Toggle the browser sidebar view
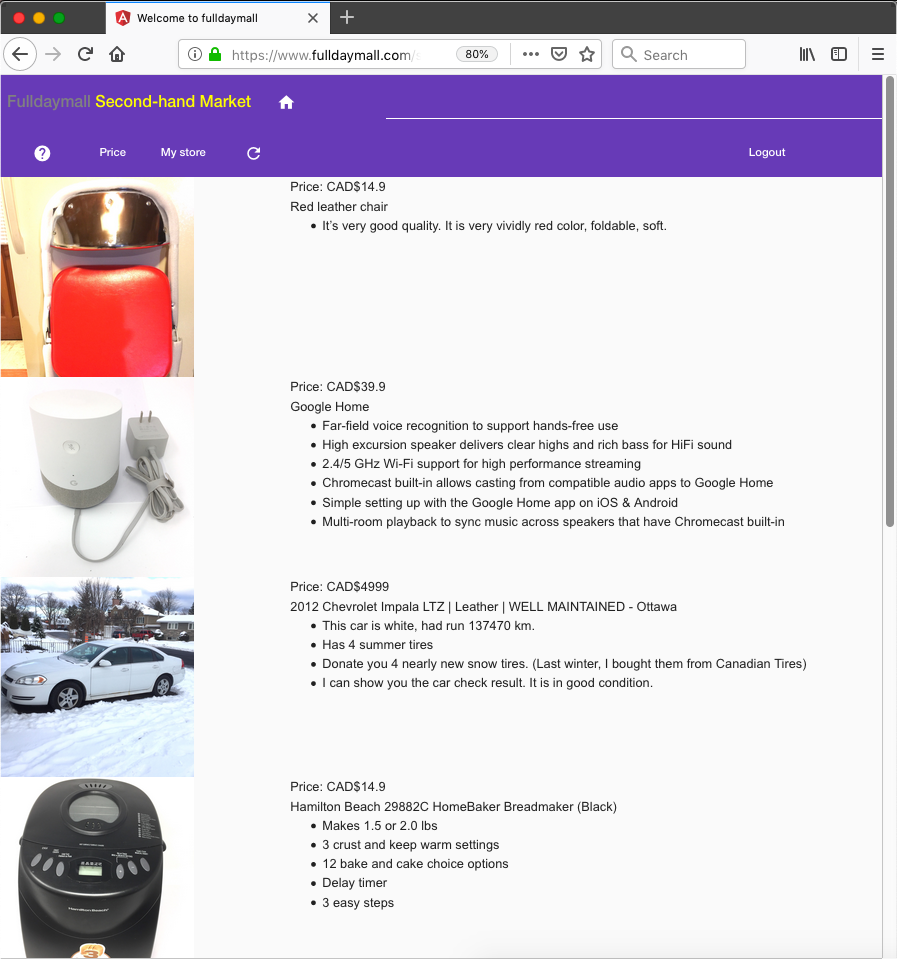The image size is (897, 959). click(840, 54)
